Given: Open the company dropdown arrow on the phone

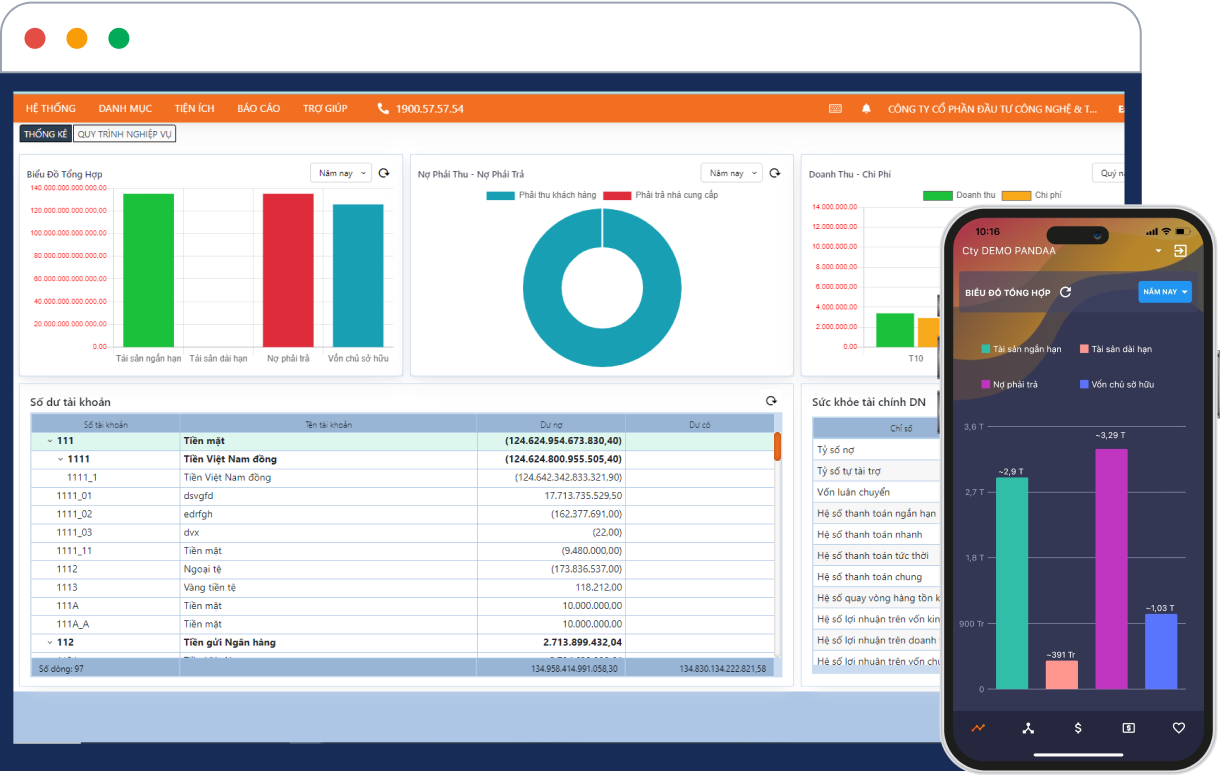Looking at the screenshot, I should pyautogui.click(x=1158, y=251).
